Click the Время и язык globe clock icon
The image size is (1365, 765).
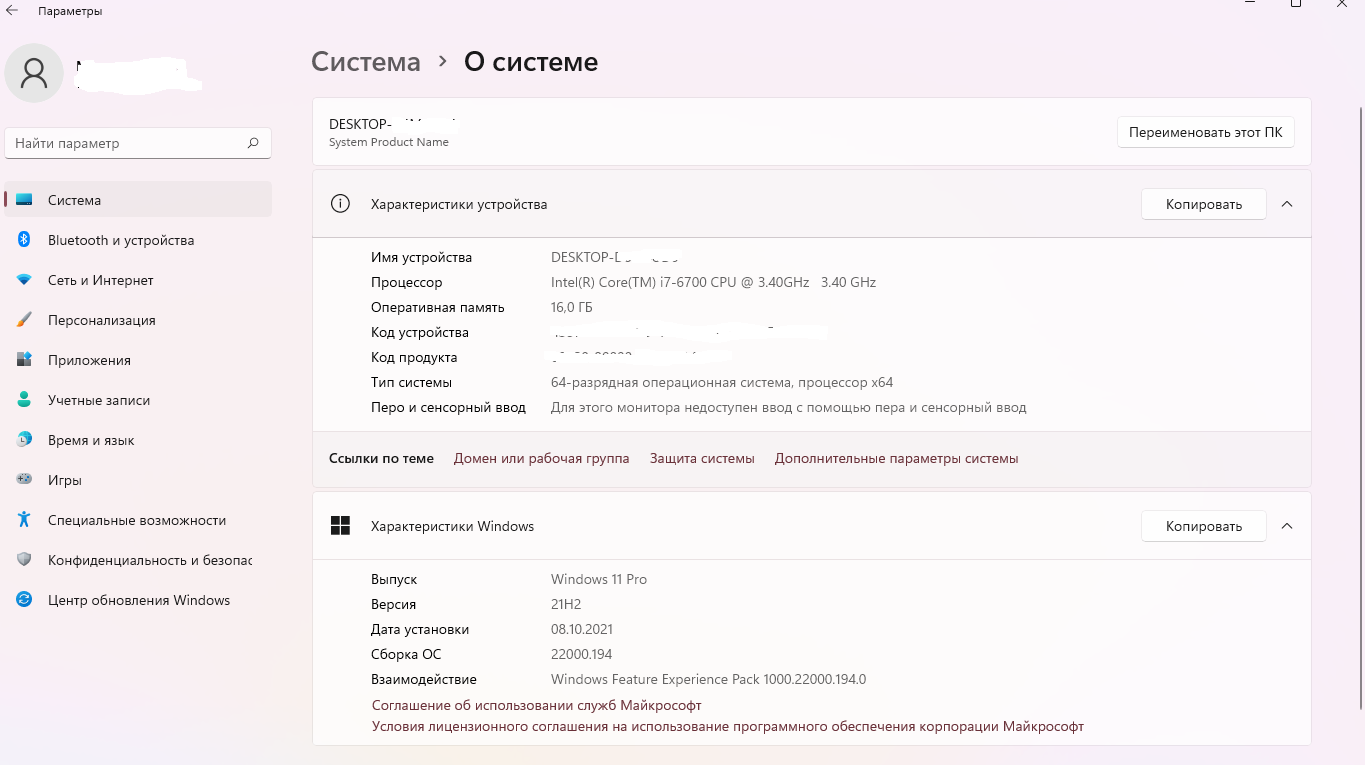[x=24, y=440]
